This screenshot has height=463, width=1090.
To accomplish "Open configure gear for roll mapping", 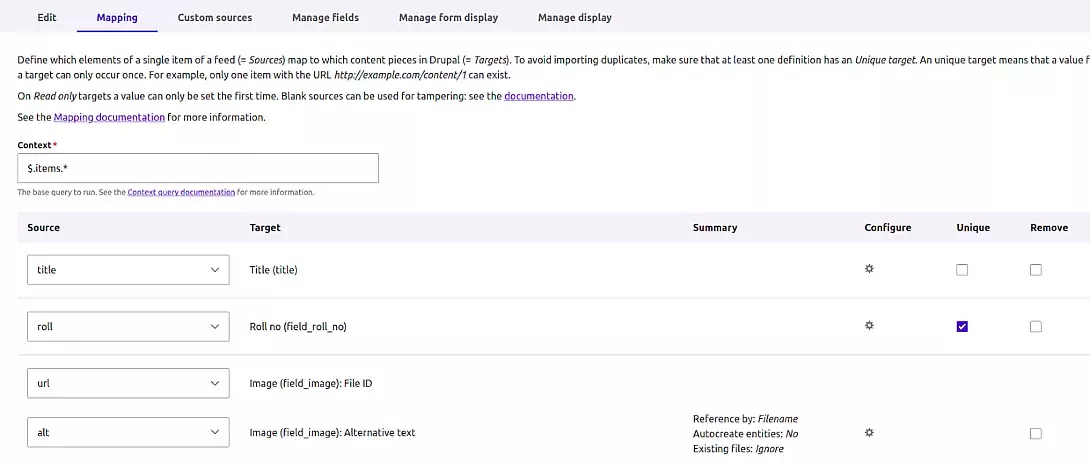I will 869,326.
